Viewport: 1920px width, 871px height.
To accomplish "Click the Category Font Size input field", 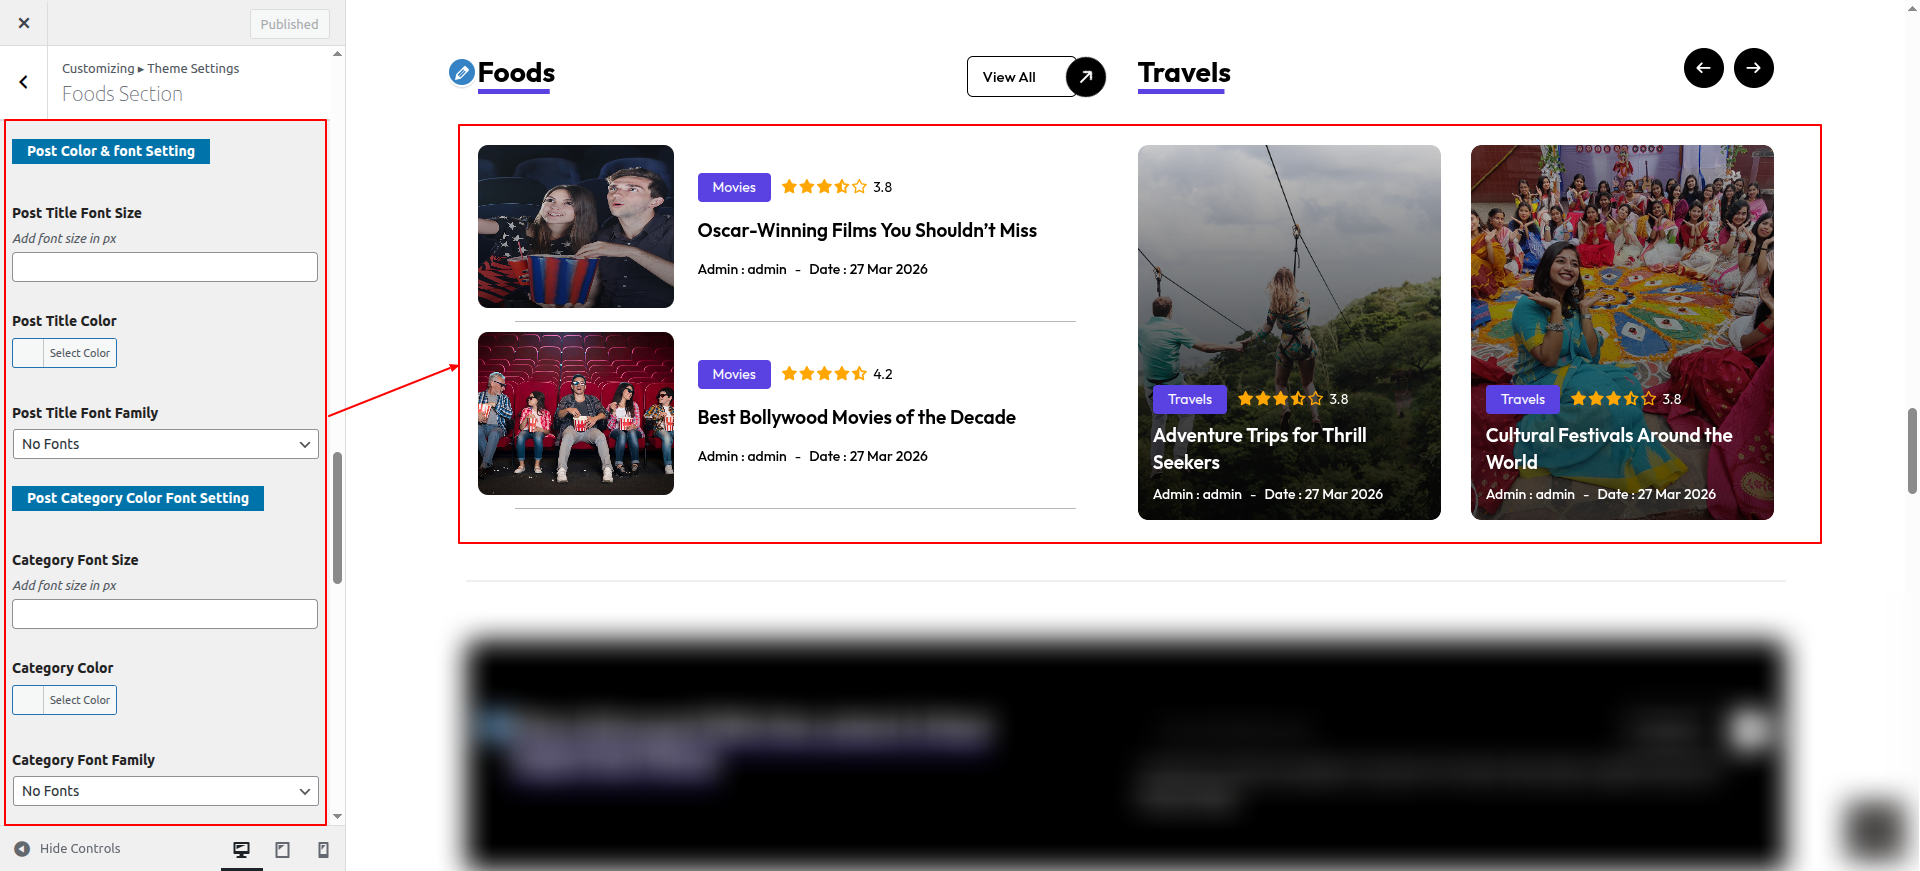I will pyautogui.click(x=165, y=614).
